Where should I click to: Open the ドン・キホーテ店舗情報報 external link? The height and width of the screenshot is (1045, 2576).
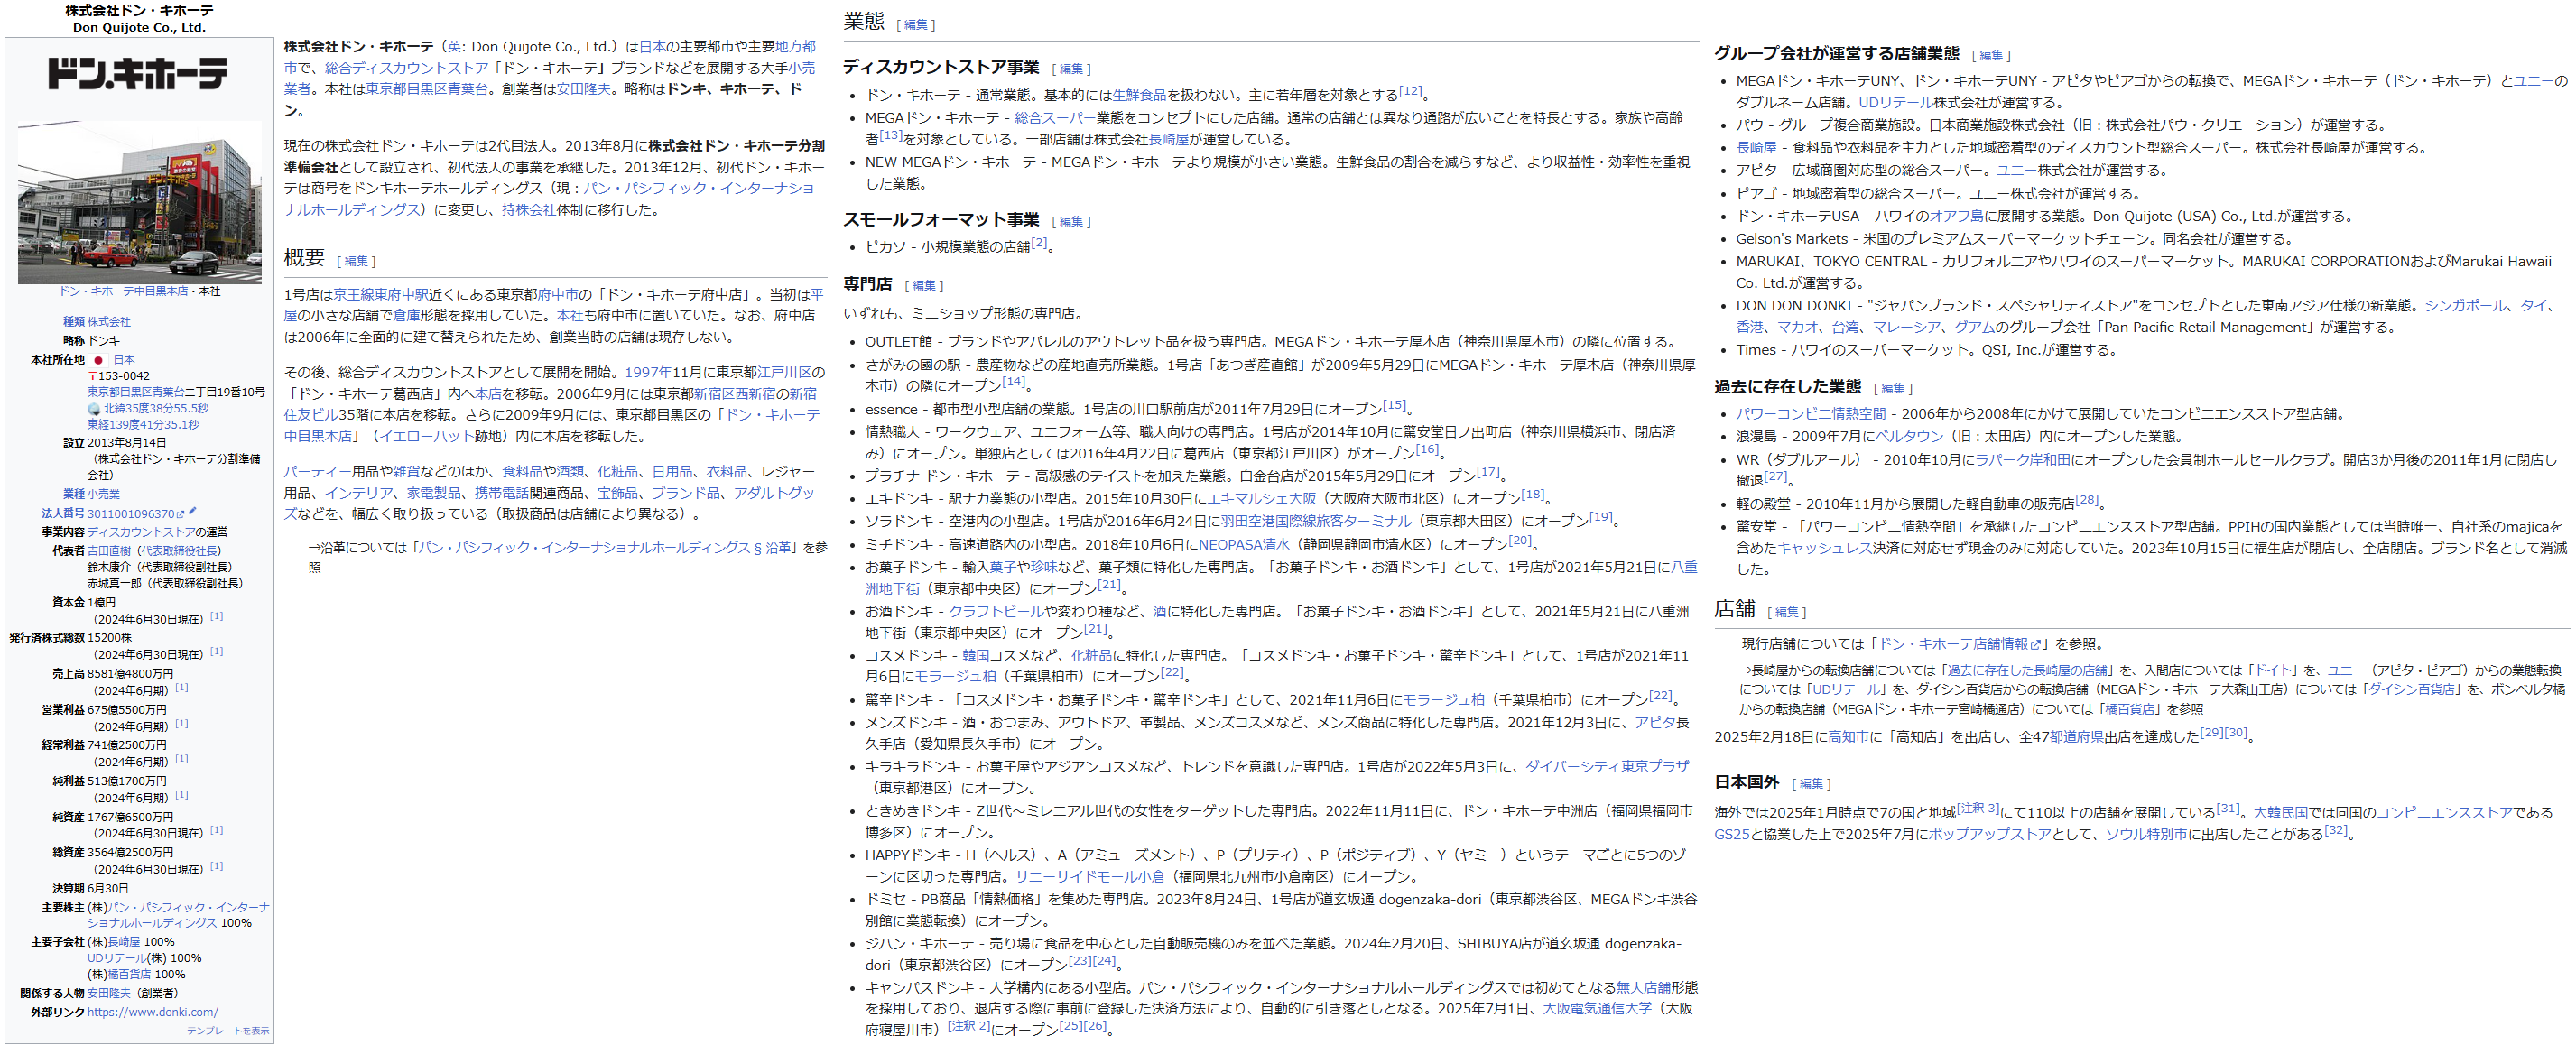pos(1959,644)
